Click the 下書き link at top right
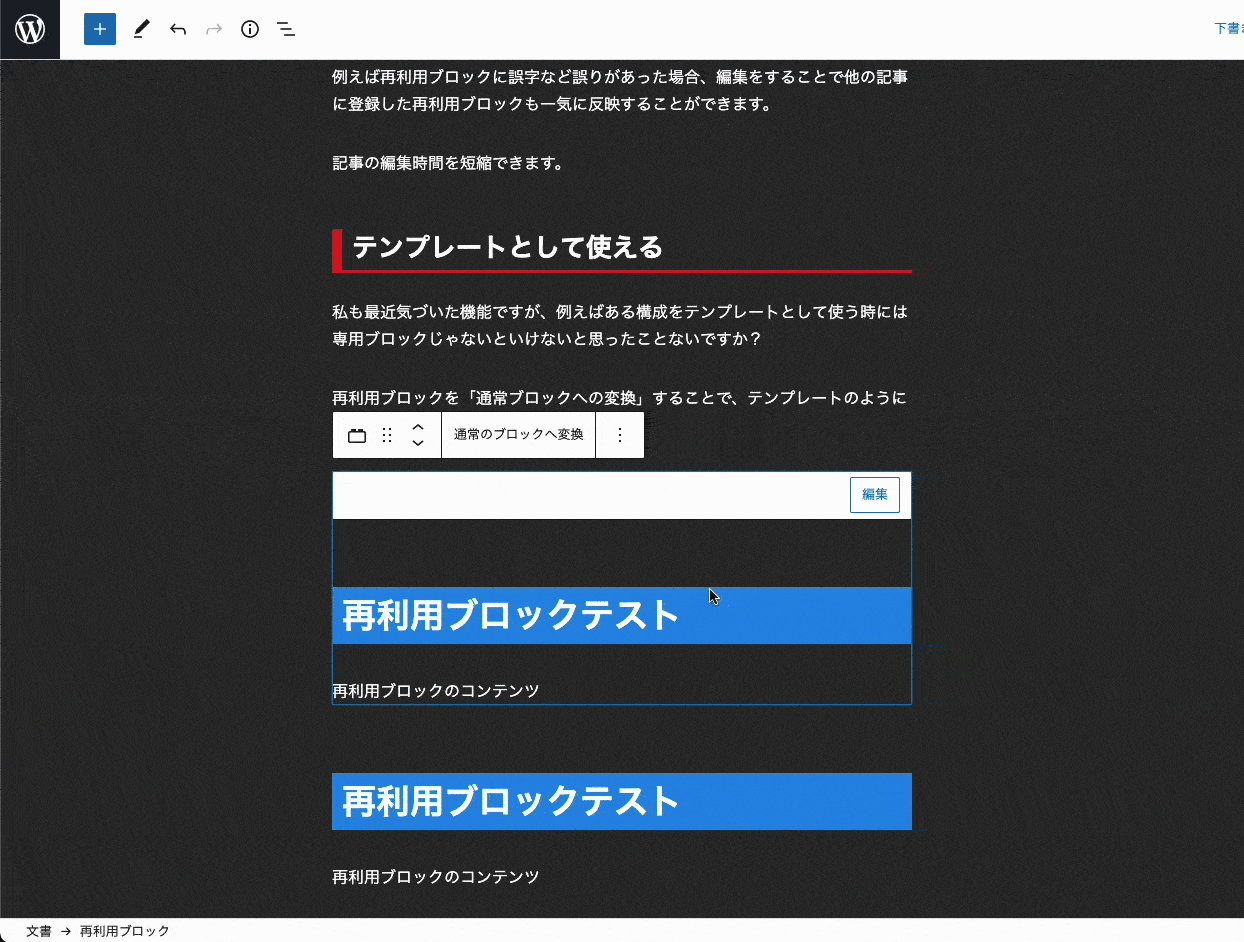1244x942 pixels. click(1228, 29)
